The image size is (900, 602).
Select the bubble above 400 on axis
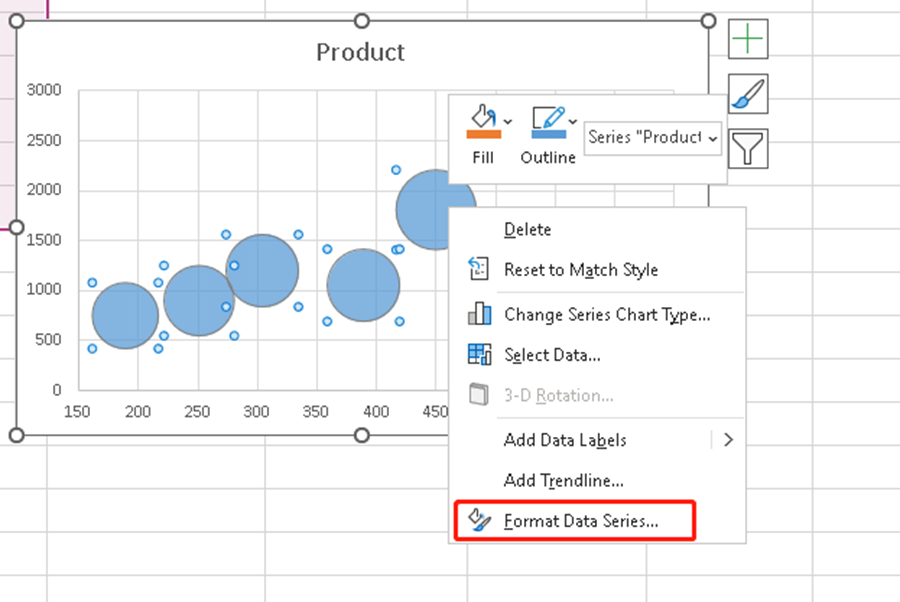[x=363, y=285]
